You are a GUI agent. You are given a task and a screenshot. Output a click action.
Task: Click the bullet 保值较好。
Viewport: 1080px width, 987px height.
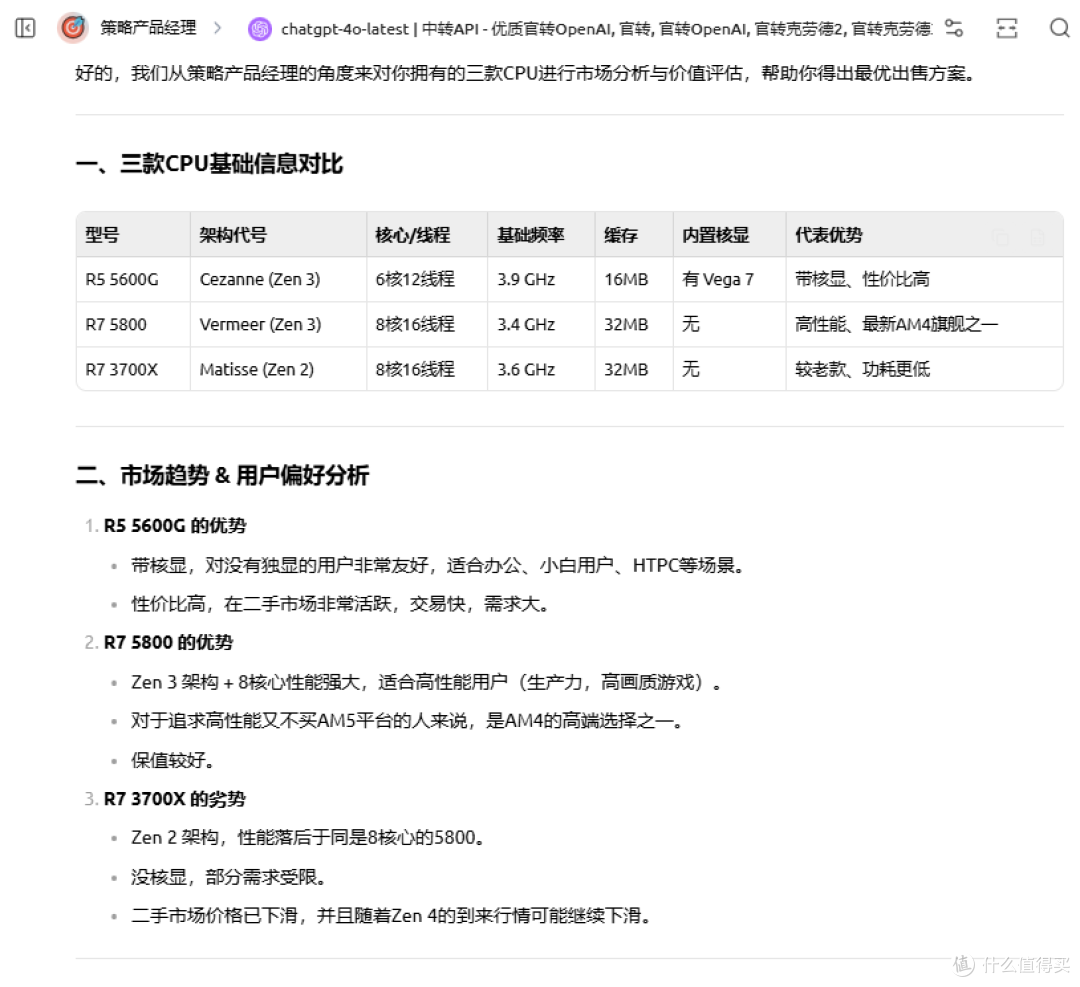click(x=173, y=760)
